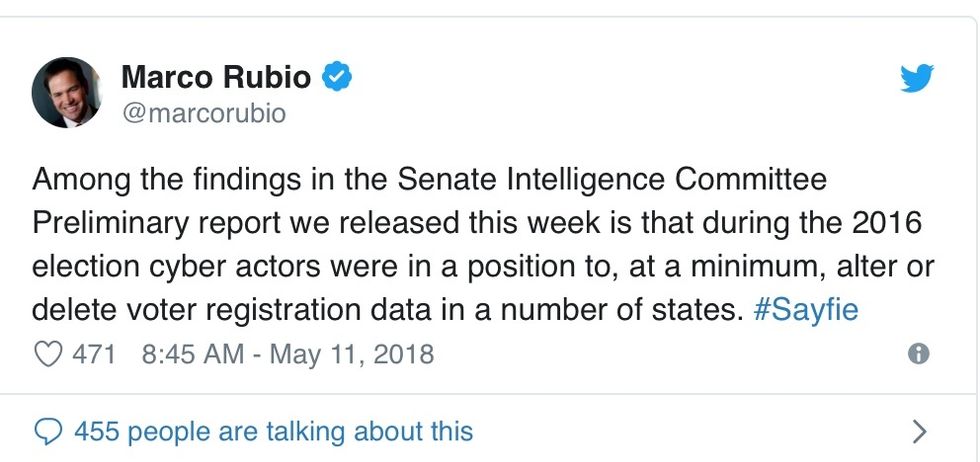Click the Twitter bird logo
The width and height of the screenshot is (980, 462).
(916, 78)
